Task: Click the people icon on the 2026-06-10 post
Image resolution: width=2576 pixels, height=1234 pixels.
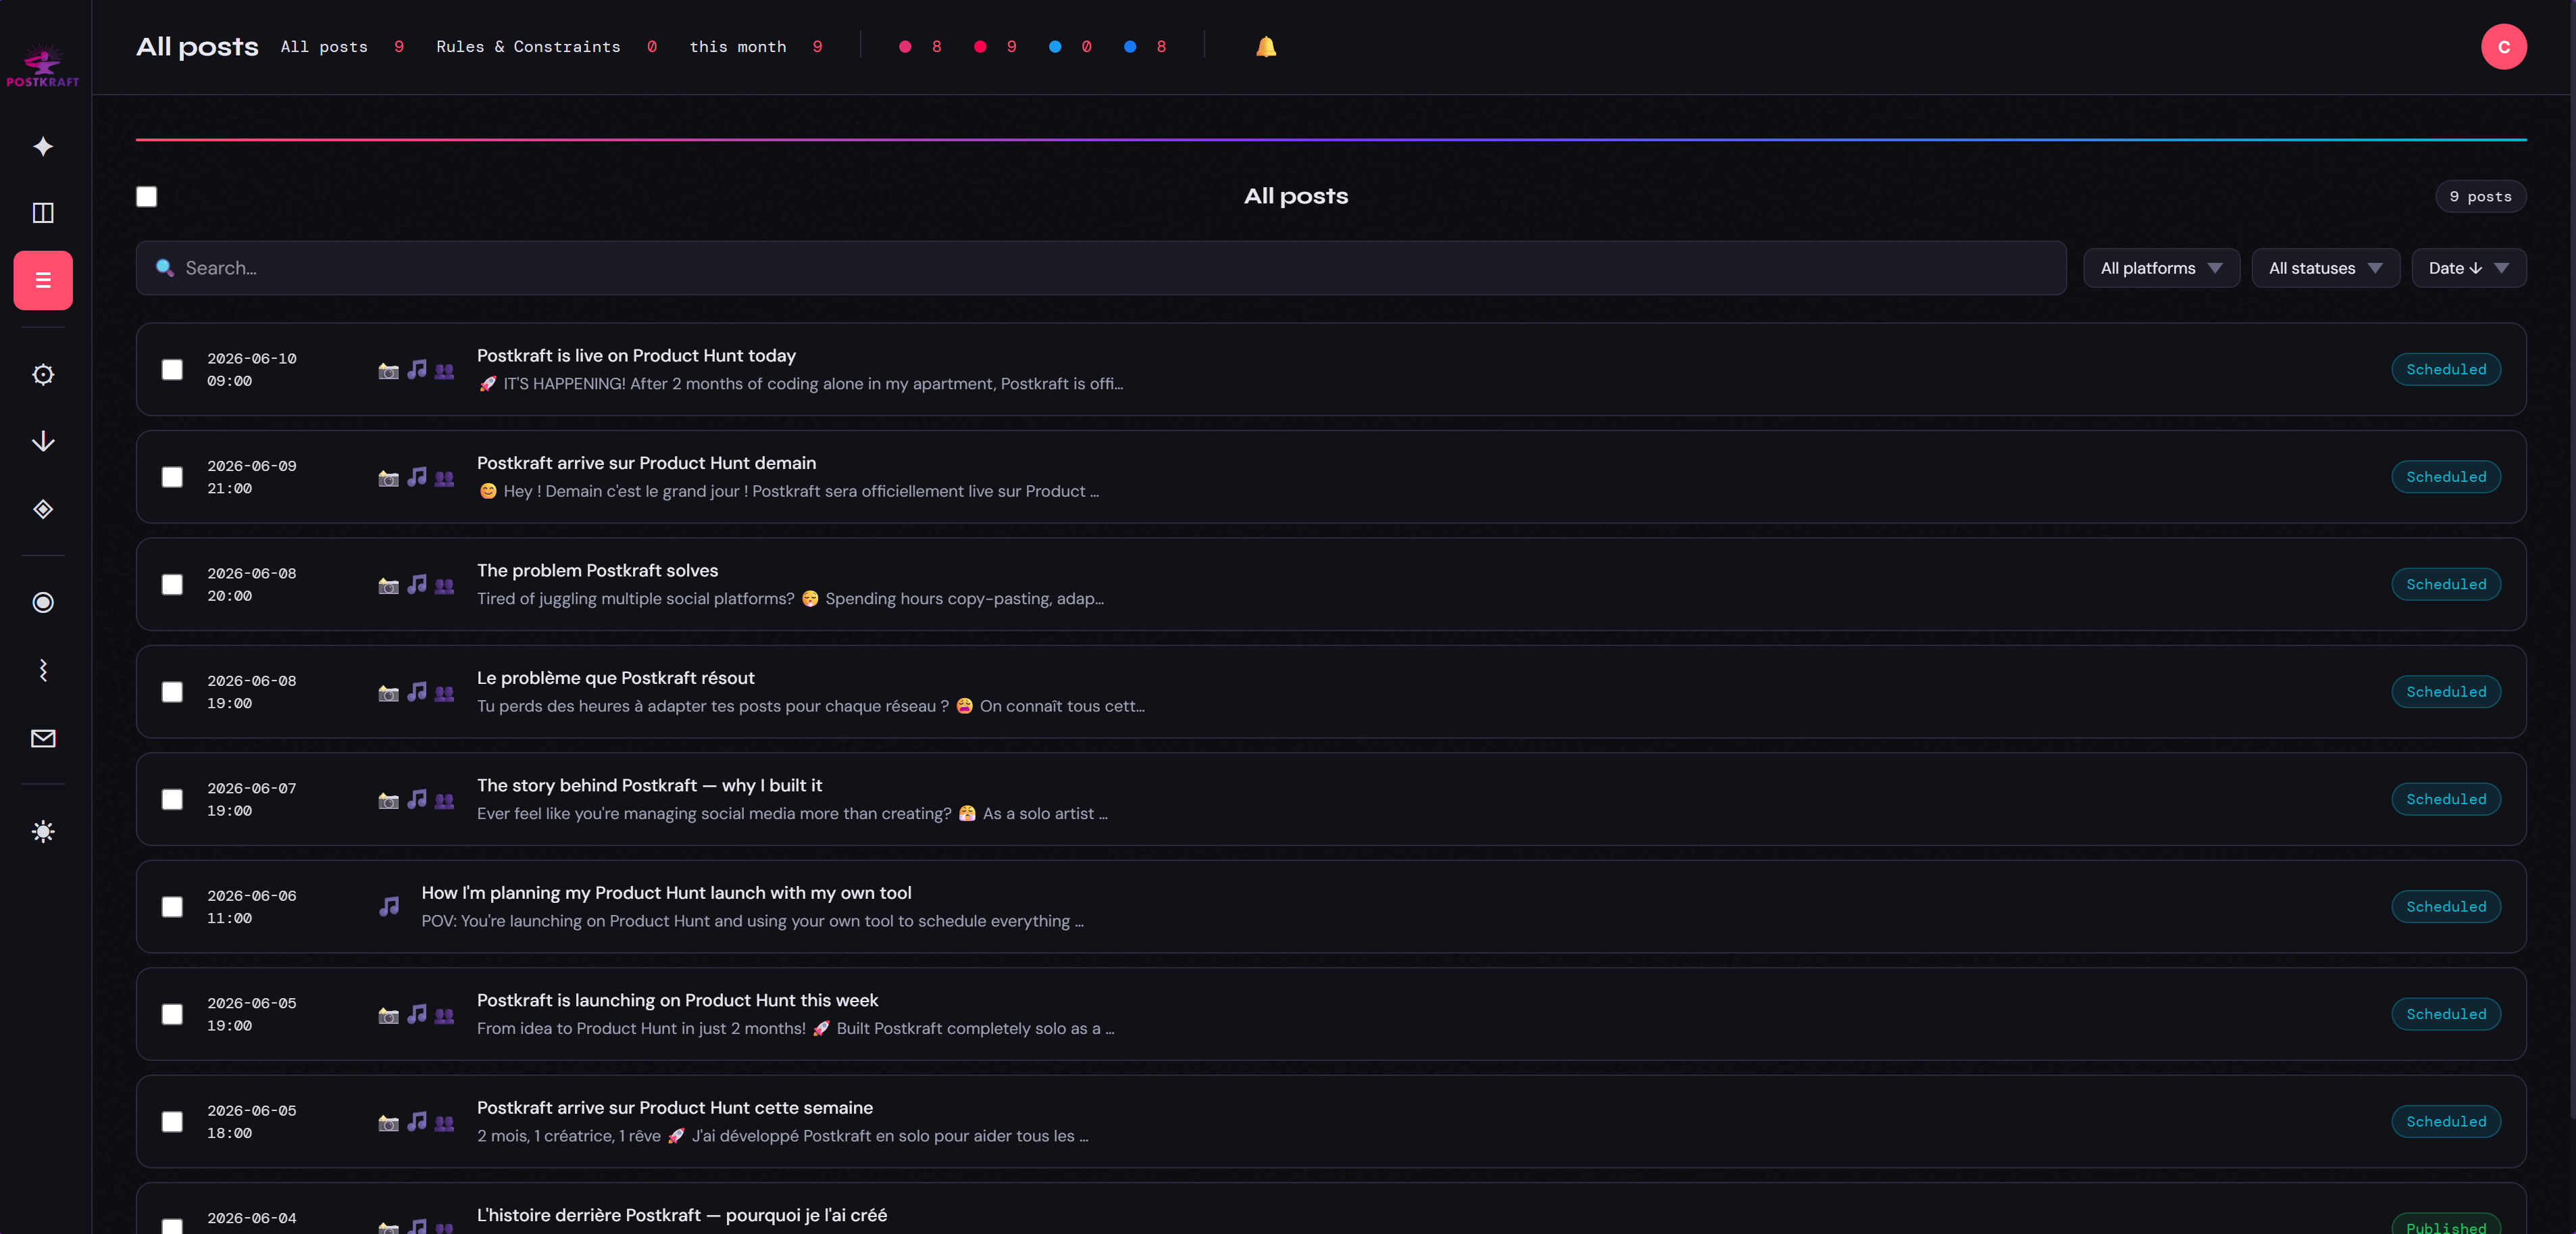Action: [444, 371]
